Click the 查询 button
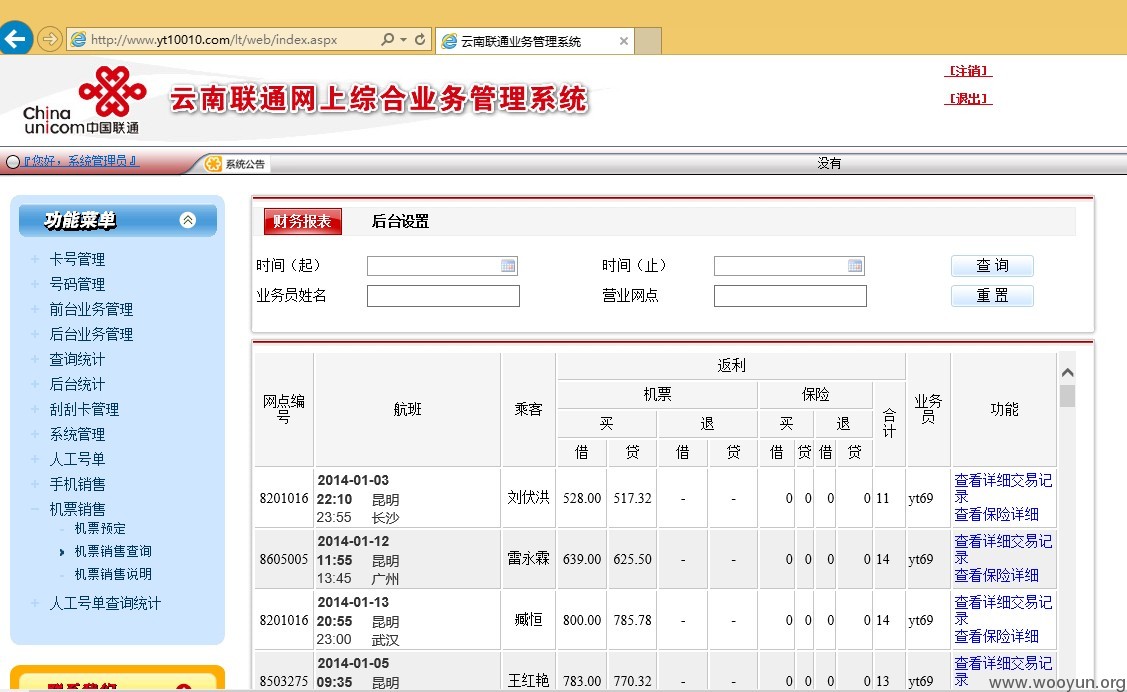 click(x=993, y=266)
